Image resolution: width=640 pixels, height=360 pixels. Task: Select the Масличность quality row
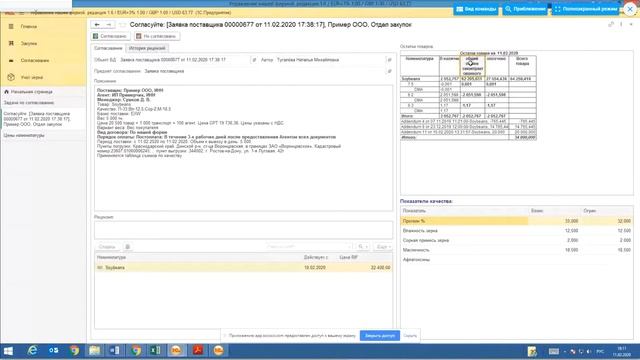pyautogui.click(x=517, y=250)
